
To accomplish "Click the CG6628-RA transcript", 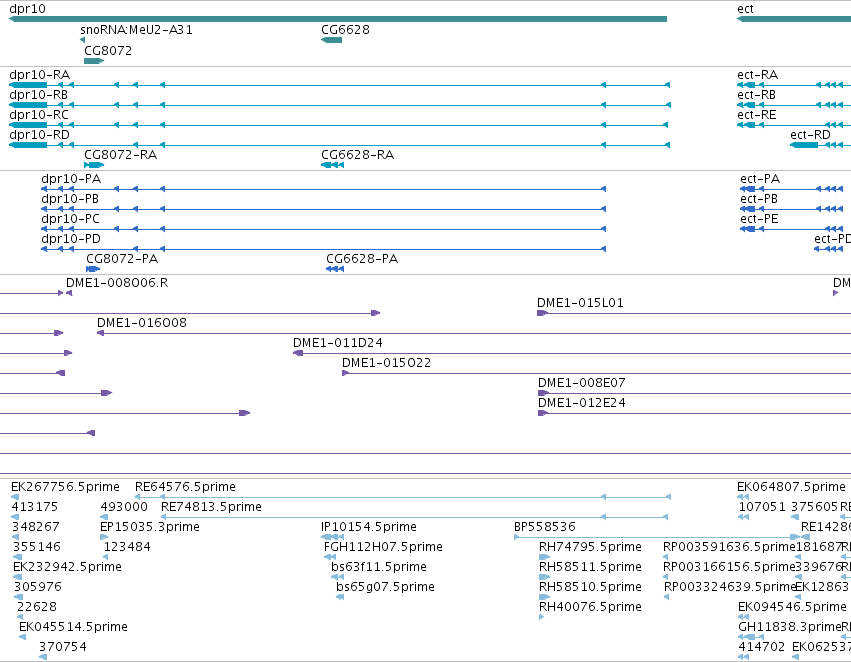I will (332, 165).
